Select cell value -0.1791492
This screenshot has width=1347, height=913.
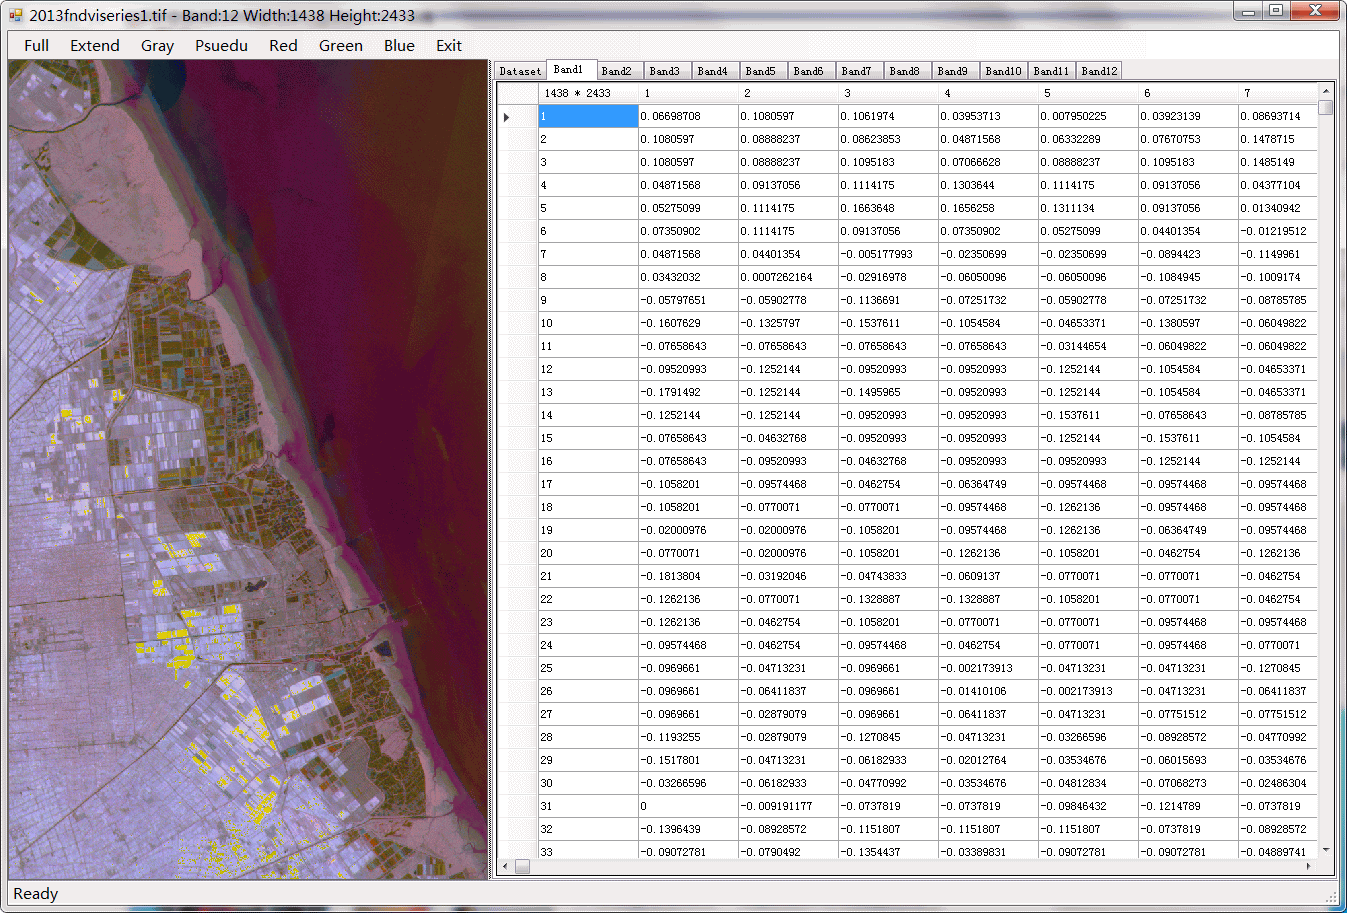point(688,392)
